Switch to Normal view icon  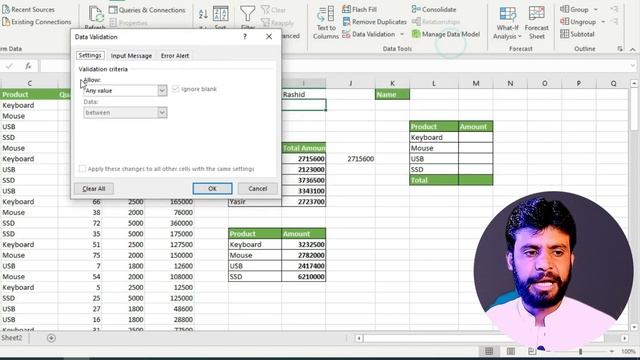(489, 351)
